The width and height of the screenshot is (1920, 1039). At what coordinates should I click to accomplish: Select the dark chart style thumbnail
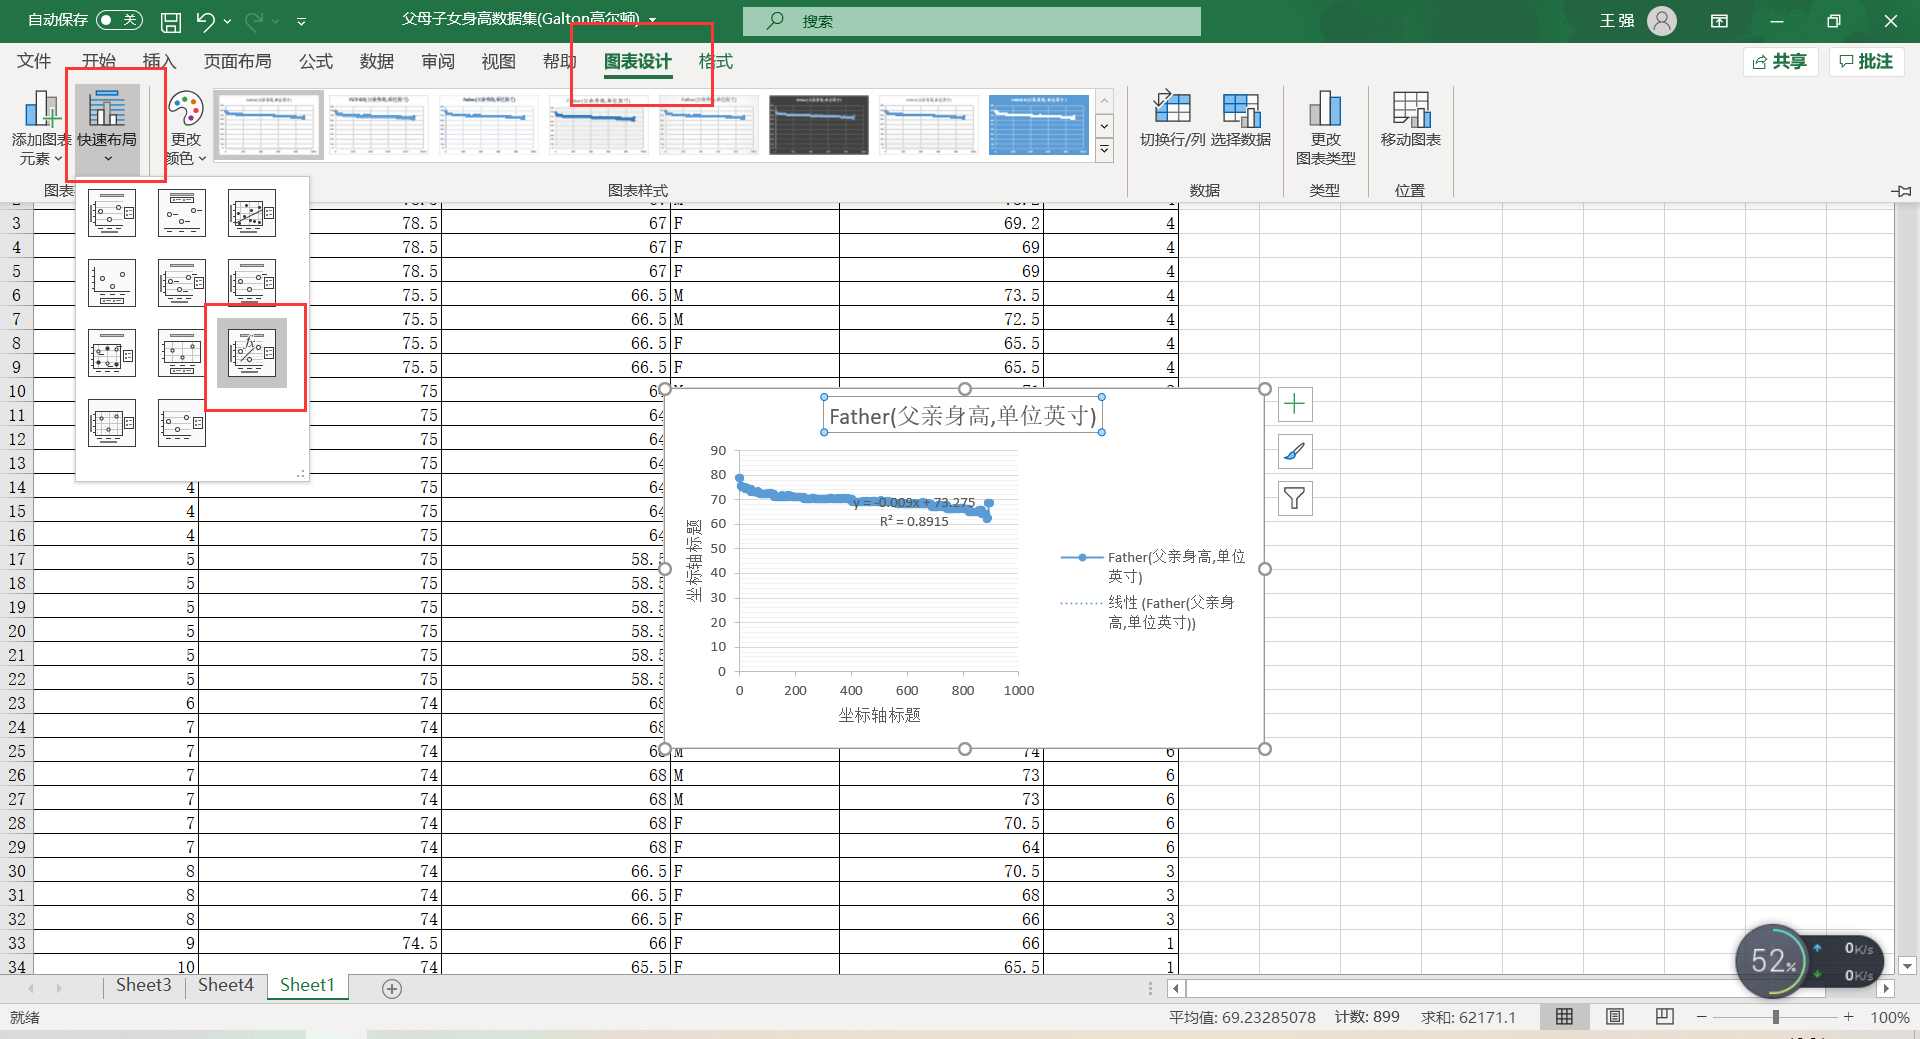click(x=819, y=125)
